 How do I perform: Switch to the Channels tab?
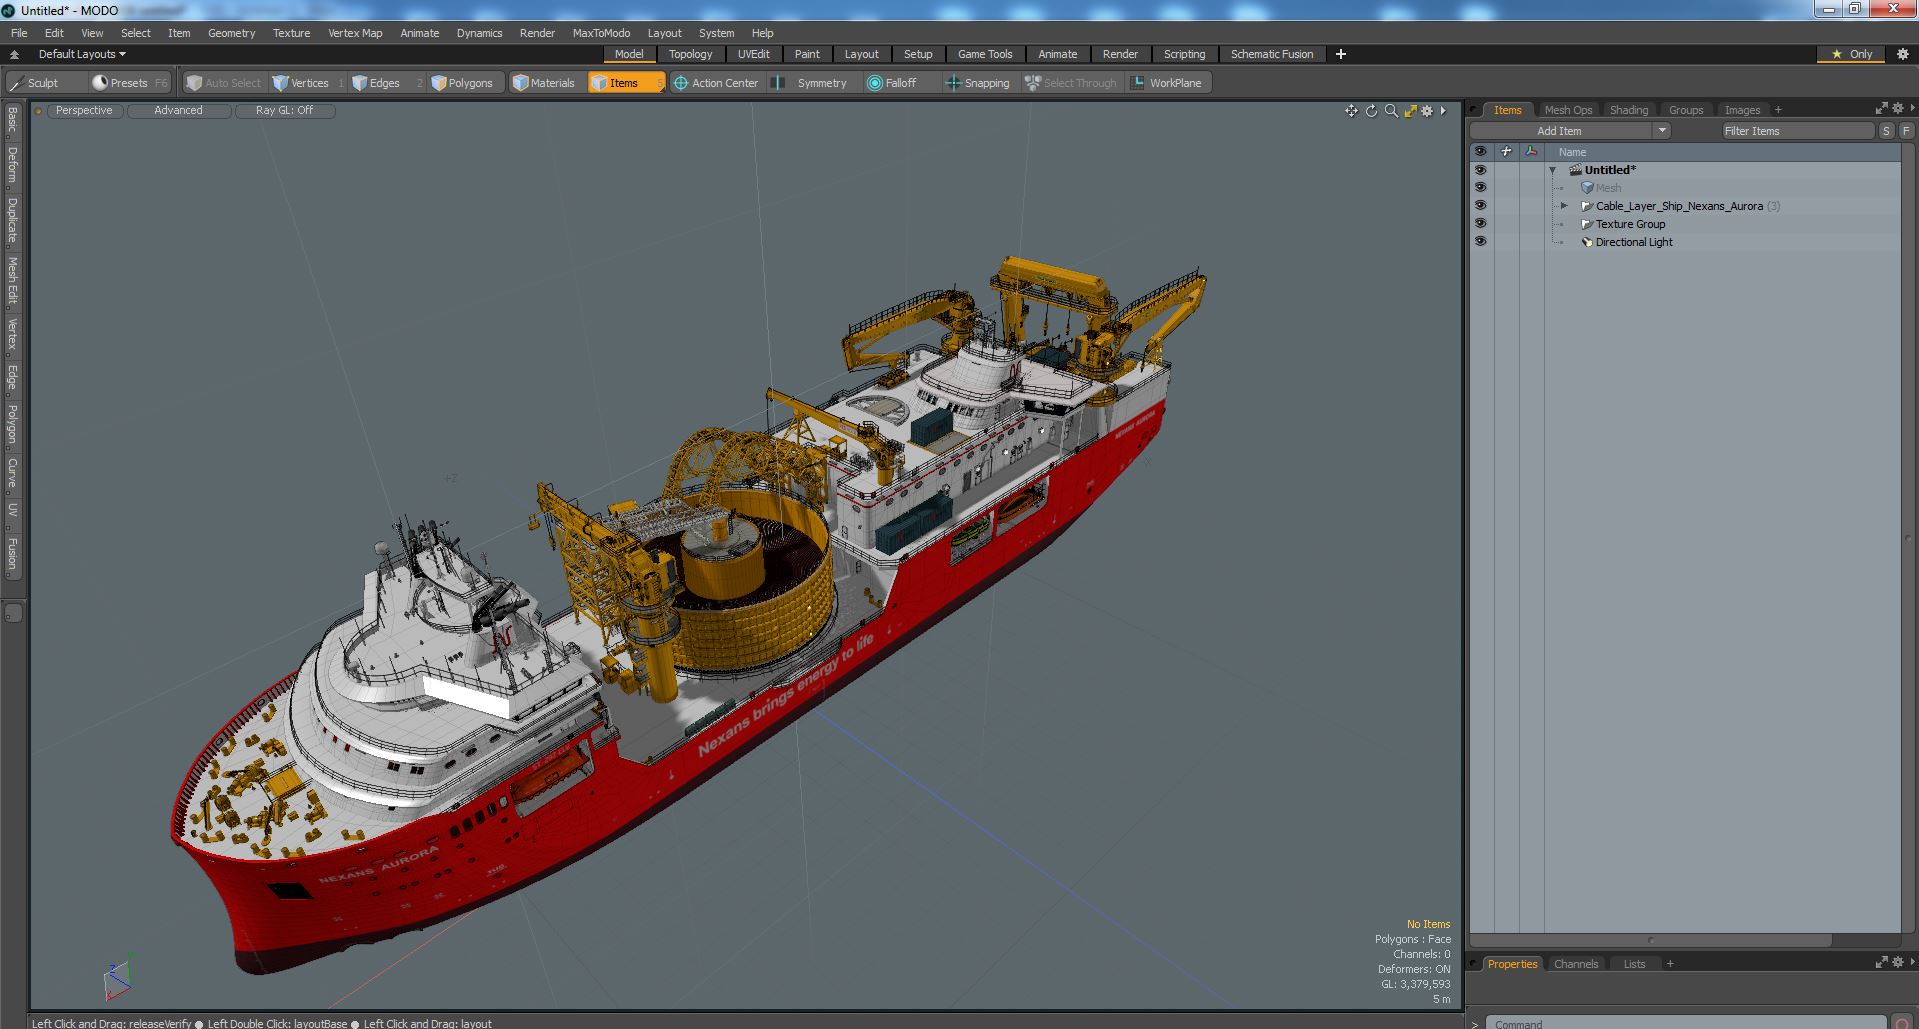click(1576, 964)
